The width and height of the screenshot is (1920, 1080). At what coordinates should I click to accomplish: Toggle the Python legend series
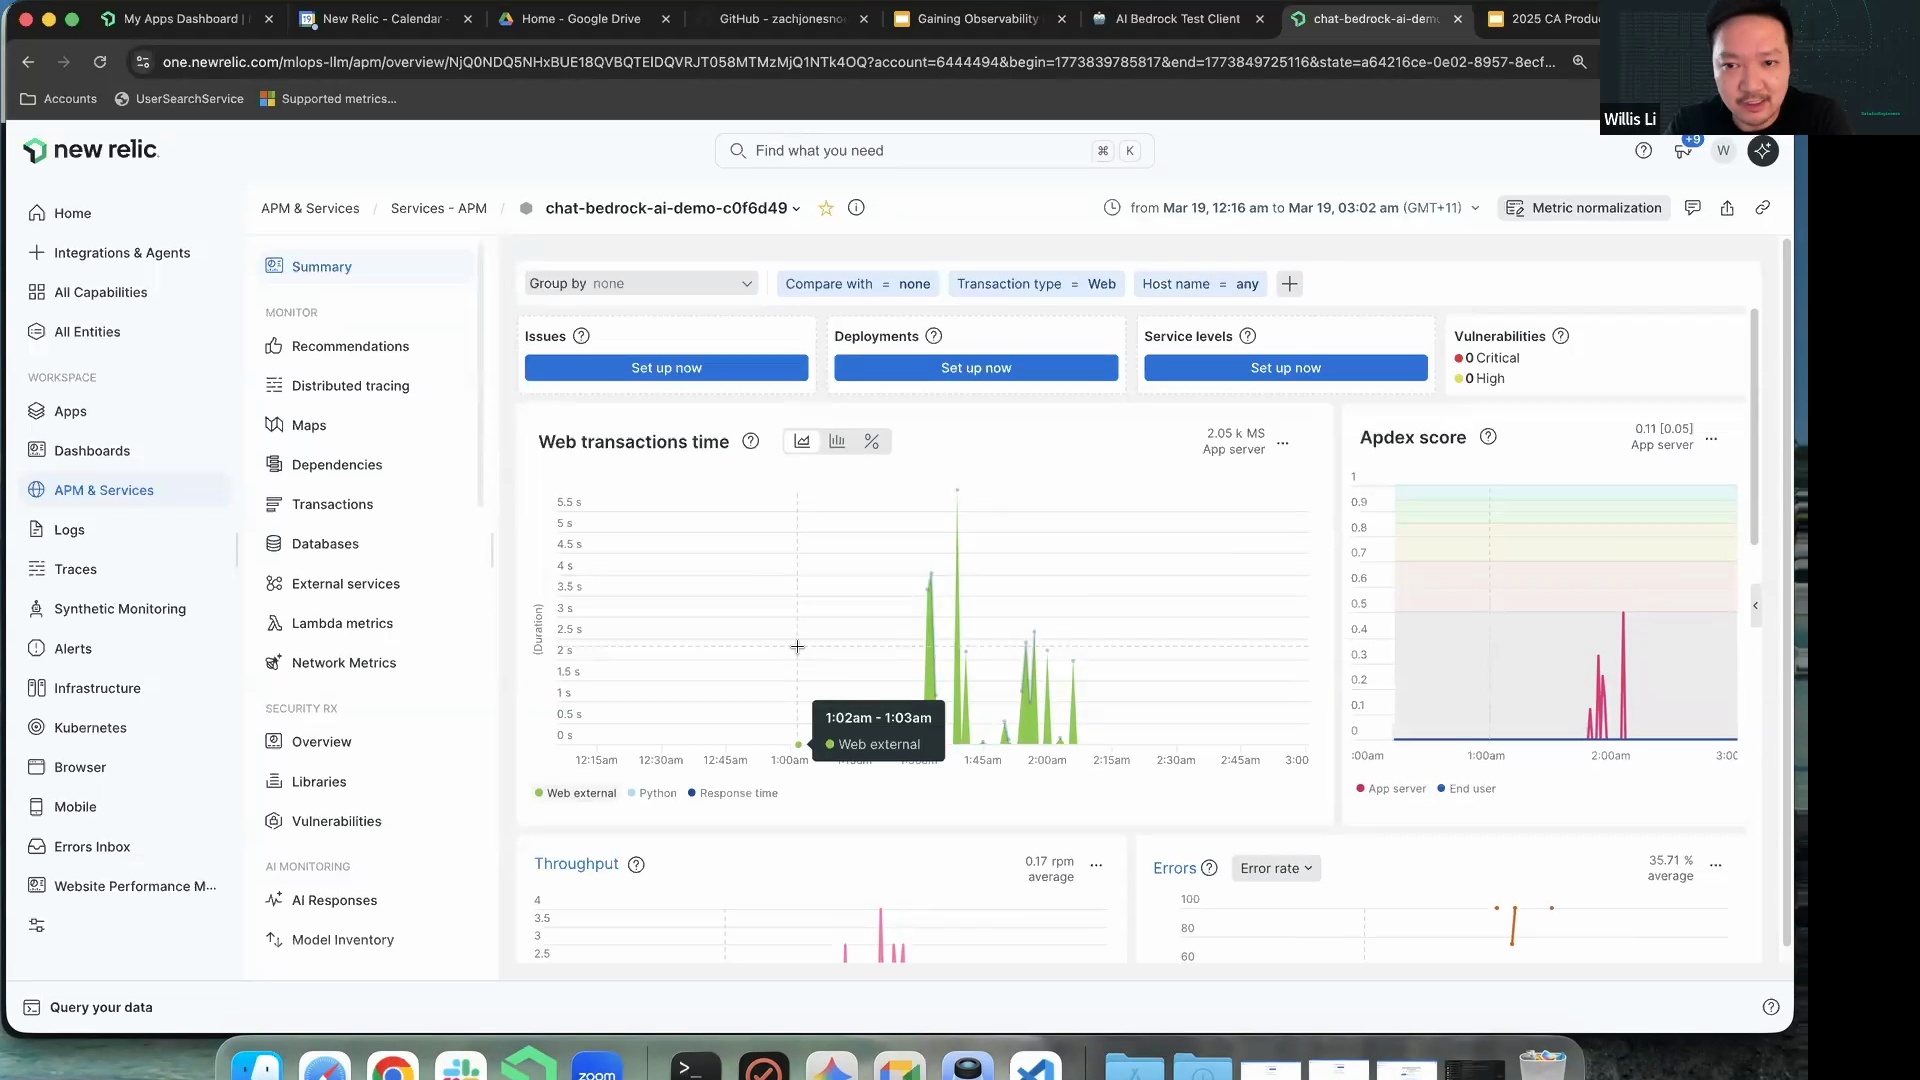[x=651, y=793]
